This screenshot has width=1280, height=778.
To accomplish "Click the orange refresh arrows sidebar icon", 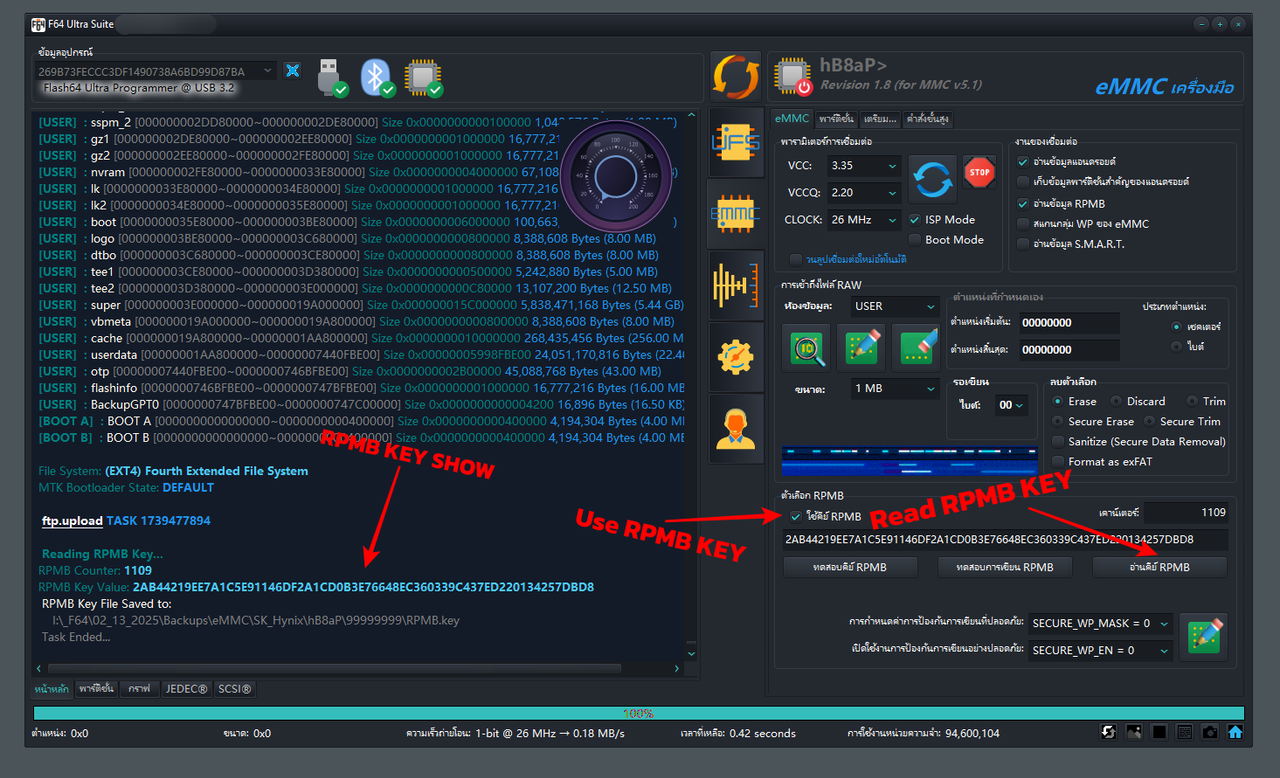I will [736, 76].
